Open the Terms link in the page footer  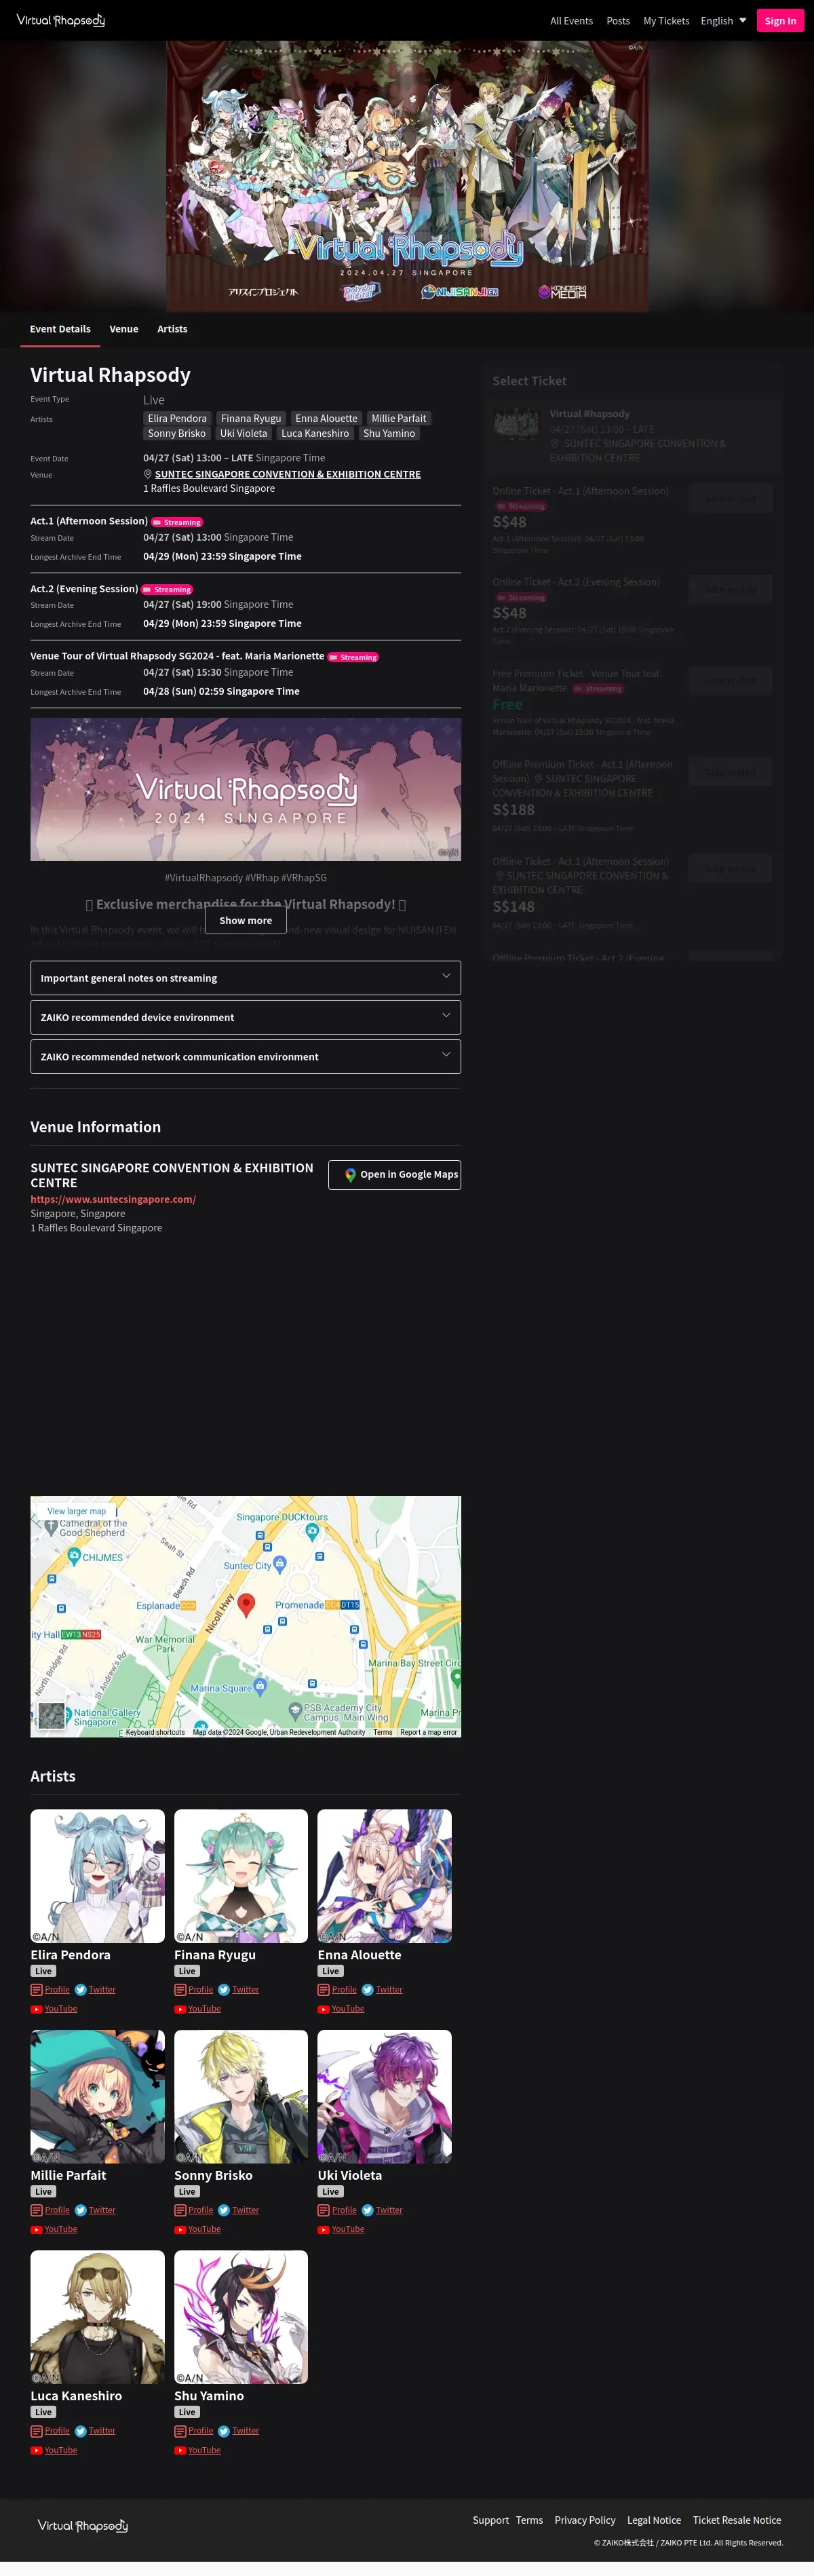529,2520
